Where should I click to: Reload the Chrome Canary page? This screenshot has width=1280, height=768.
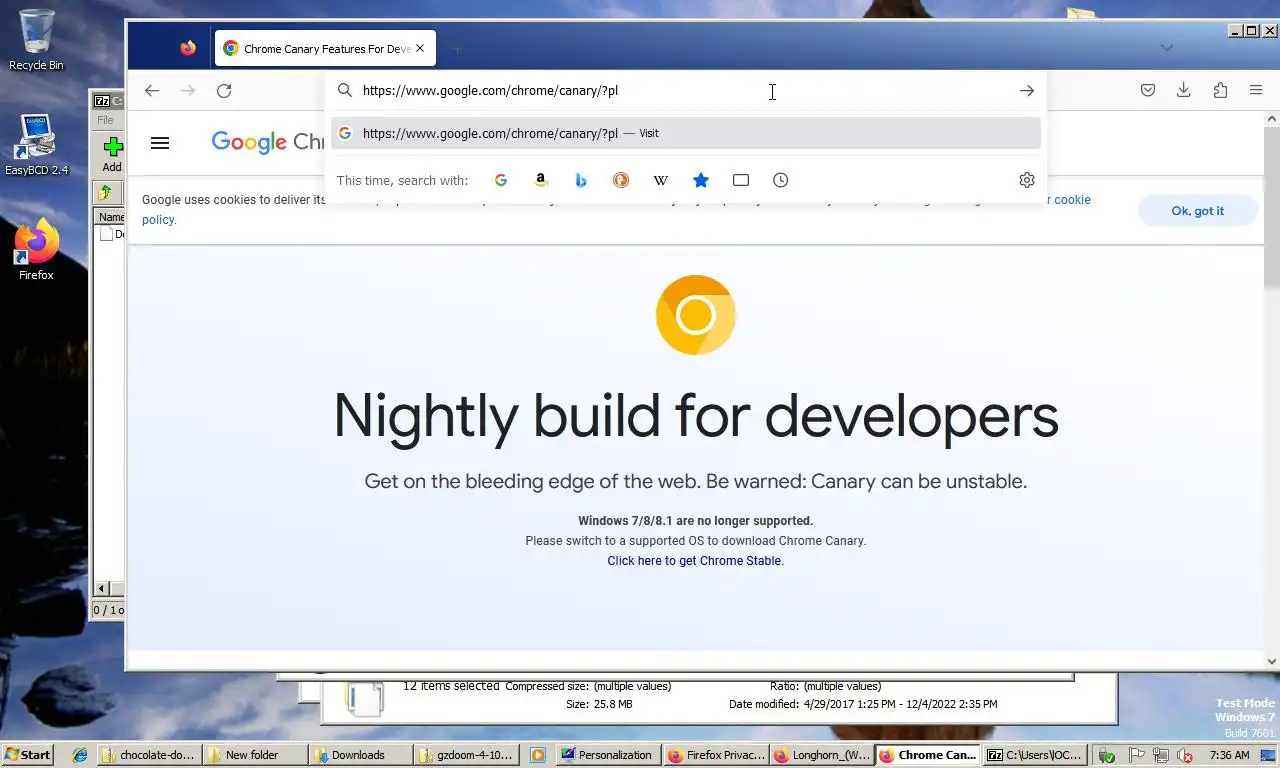(224, 91)
